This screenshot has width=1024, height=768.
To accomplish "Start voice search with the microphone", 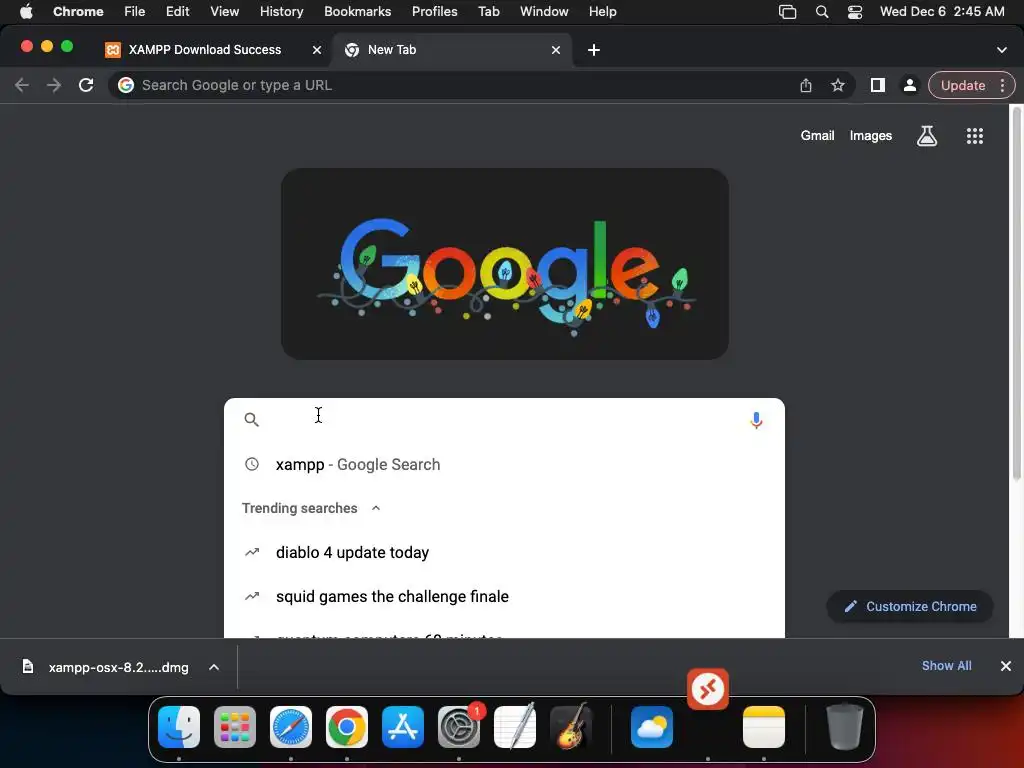I will click(x=756, y=420).
